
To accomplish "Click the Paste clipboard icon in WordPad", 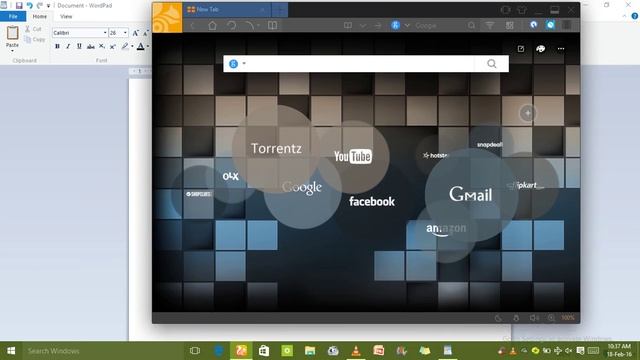I will (x=12, y=33).
